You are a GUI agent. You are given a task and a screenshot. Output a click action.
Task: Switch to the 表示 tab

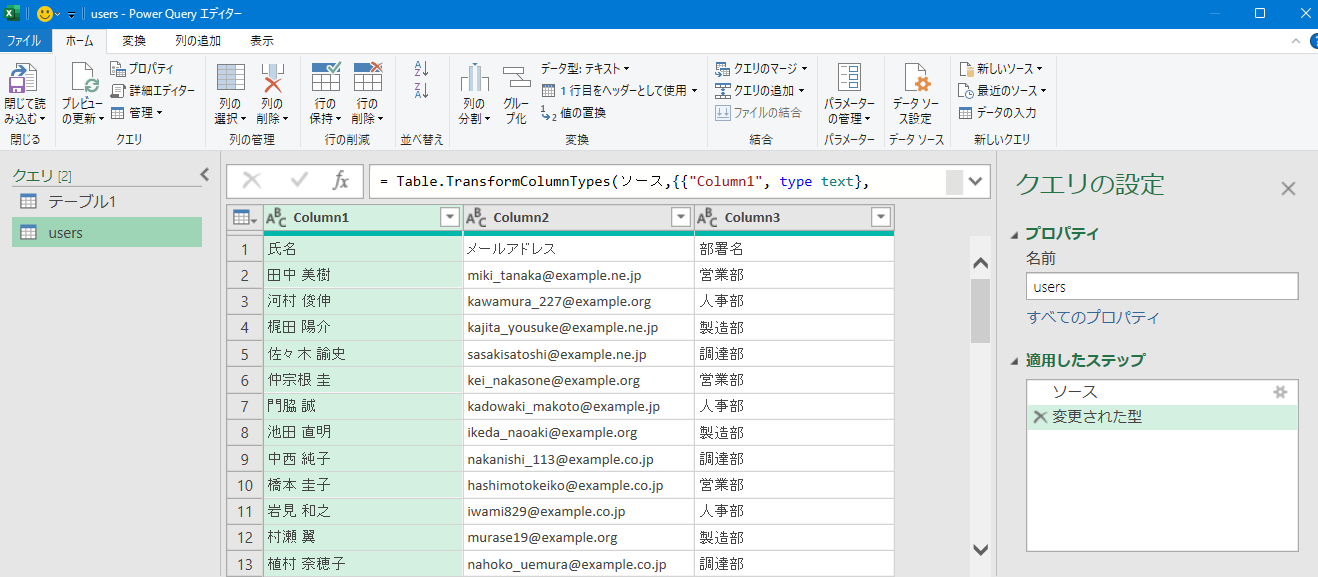pos(262,41)
